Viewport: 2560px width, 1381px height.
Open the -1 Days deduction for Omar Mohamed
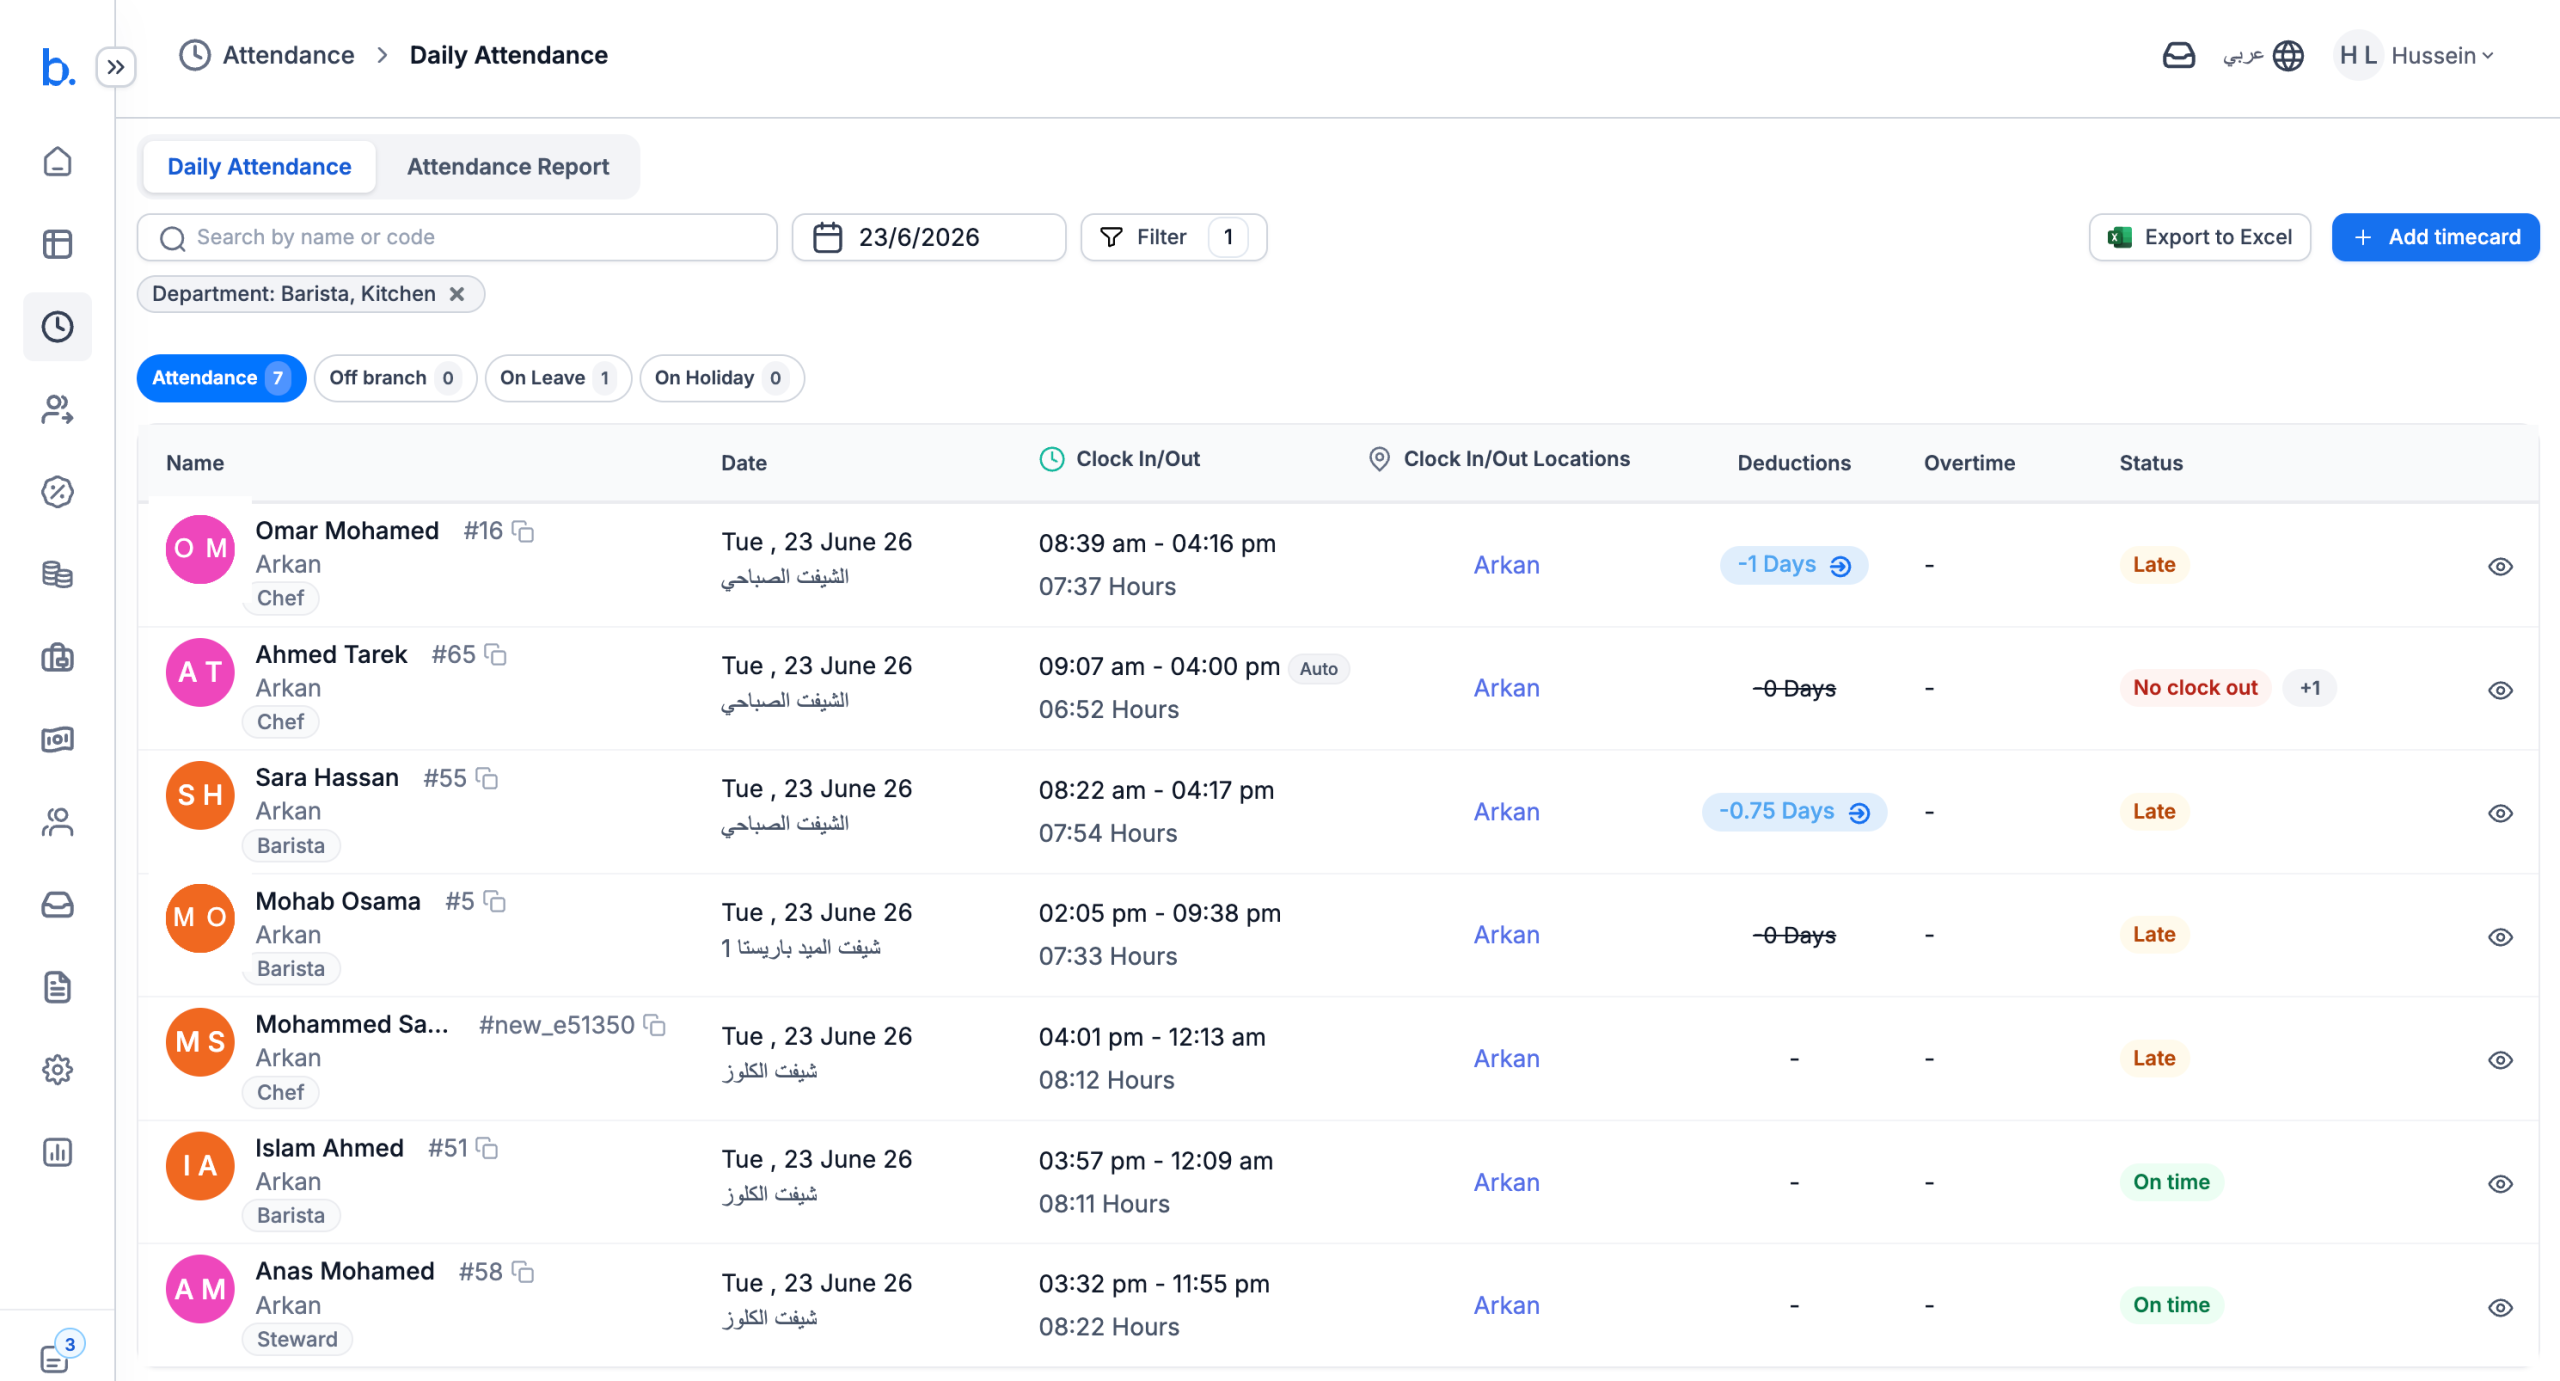[x=1794, y=565]
